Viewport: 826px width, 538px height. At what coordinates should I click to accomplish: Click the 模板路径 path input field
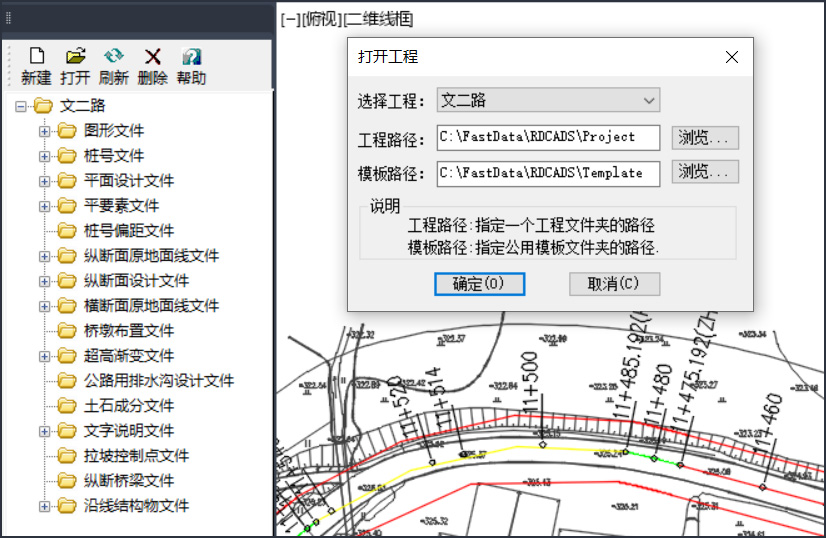coord(548,174)
